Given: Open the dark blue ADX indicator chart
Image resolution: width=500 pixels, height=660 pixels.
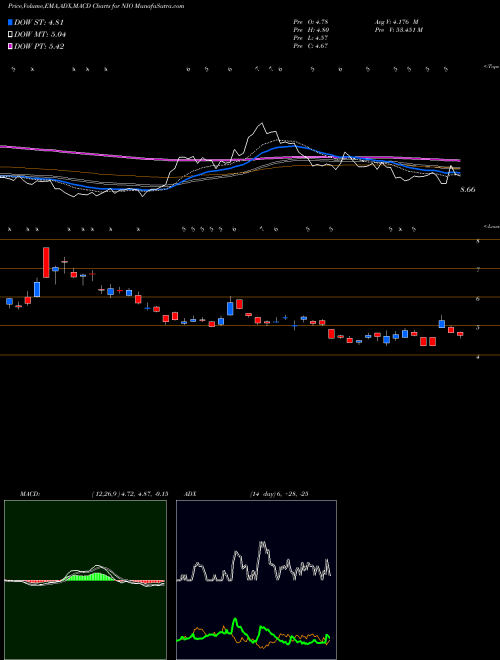Looking at the screenshot, I should [x=256, y=580].
